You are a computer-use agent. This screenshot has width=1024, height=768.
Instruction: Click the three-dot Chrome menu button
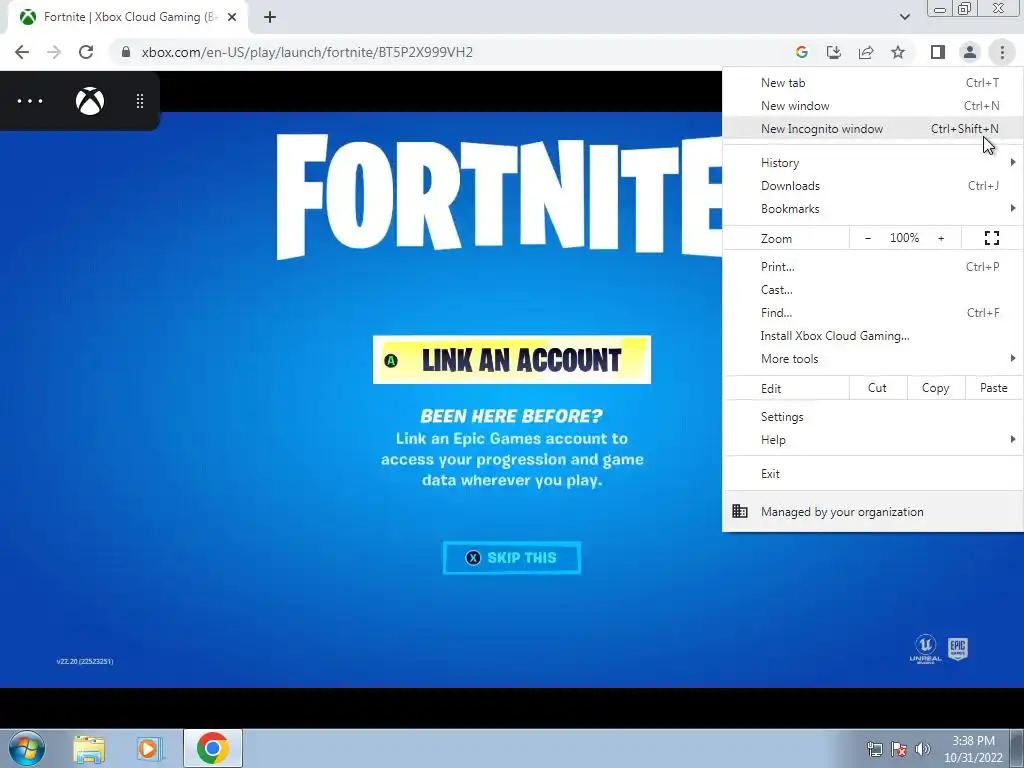[1002, 52]
